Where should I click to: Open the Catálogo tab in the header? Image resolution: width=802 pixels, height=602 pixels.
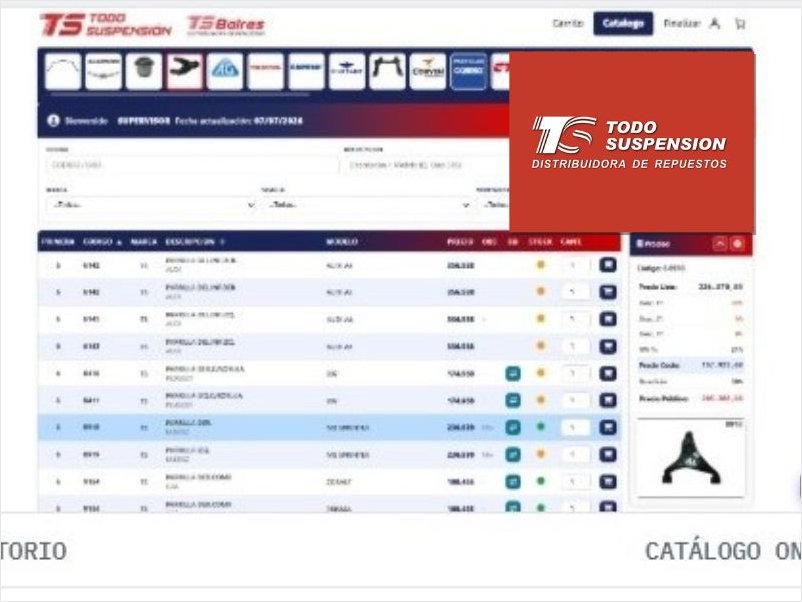click(622, 24)
